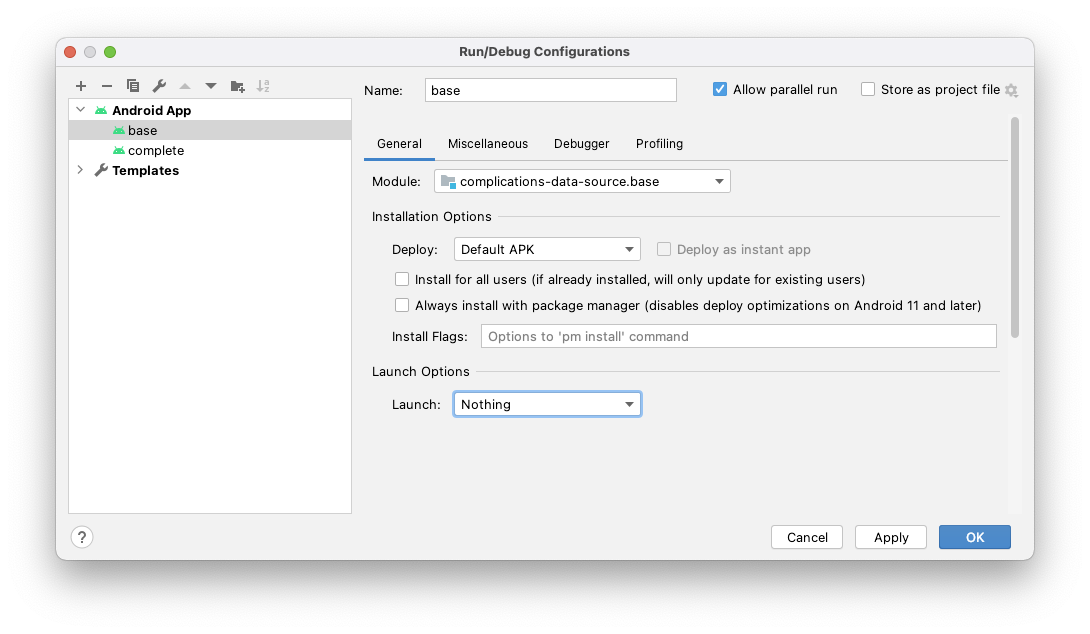1090x634 pixels.
Task: Click the Apply button
Action: (x=890, y=537)
